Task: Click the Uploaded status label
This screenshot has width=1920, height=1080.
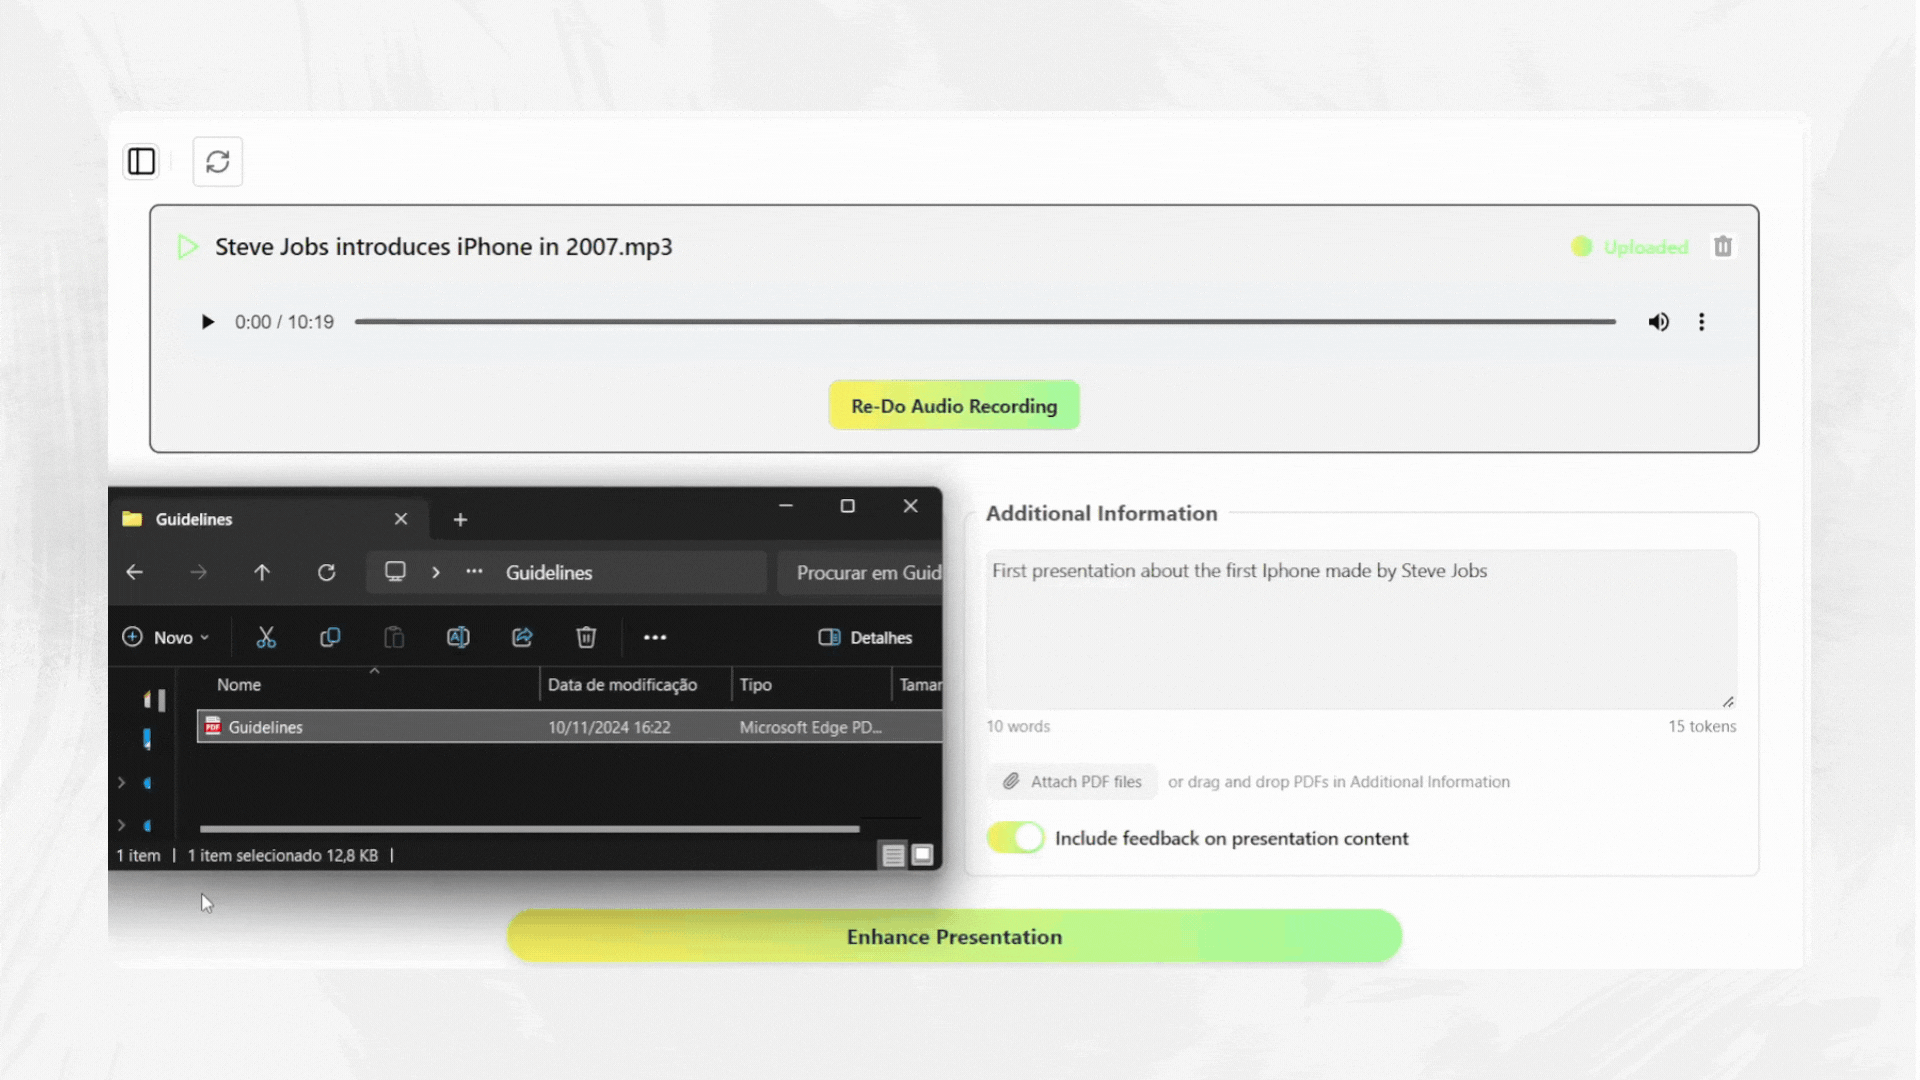Action: click(1645, 247)
